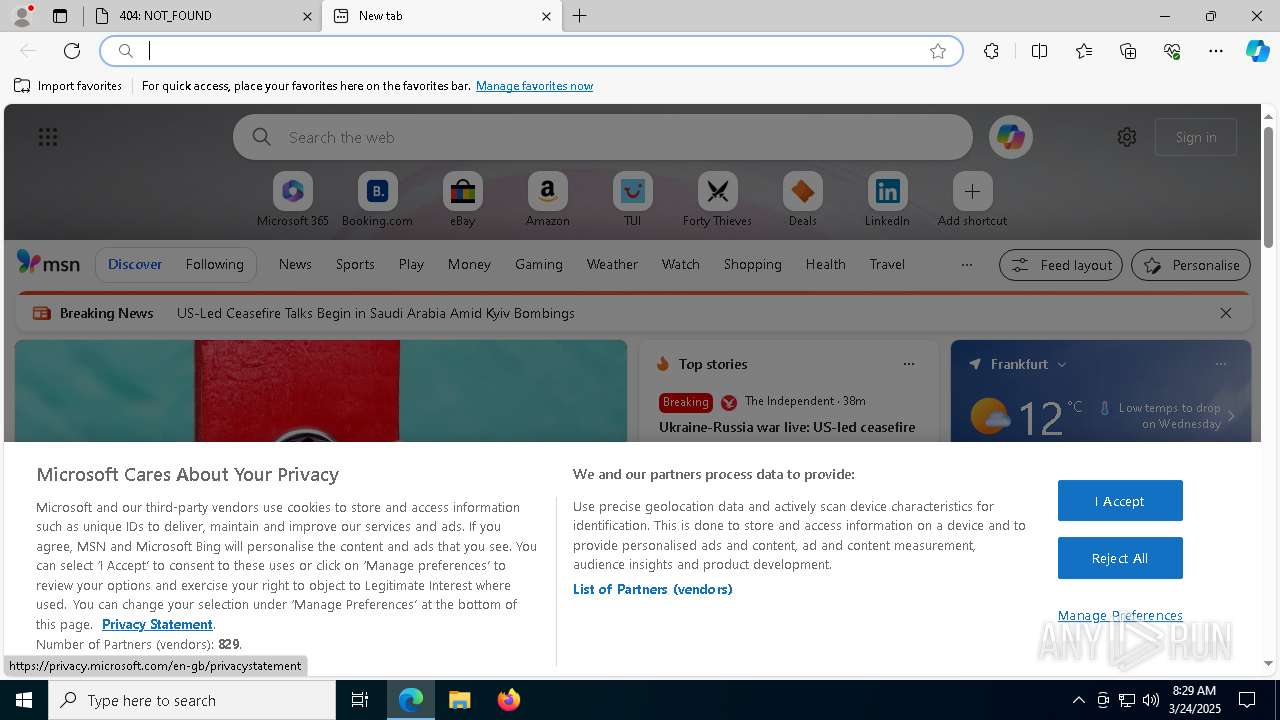
Task: Open the volume control in tray
Action: coord(1150,700)
